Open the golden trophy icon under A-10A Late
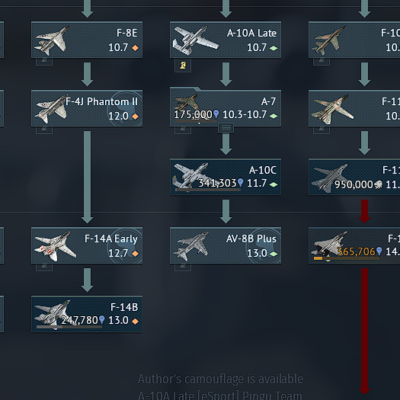 (x=183, y=65)
